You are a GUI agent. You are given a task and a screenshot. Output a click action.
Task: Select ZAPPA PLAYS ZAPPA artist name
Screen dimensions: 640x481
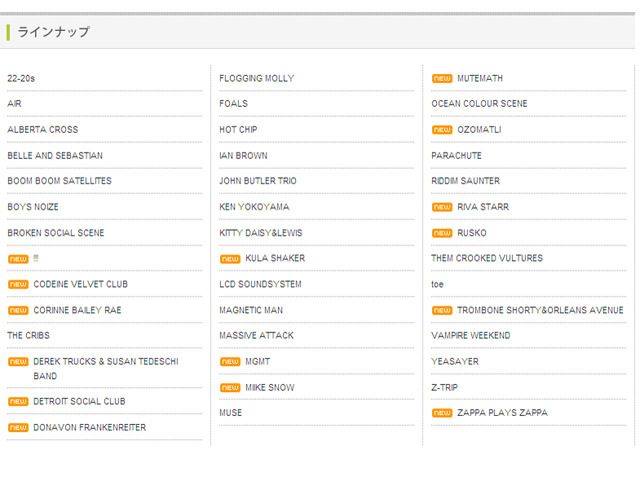tap(502, 413)
